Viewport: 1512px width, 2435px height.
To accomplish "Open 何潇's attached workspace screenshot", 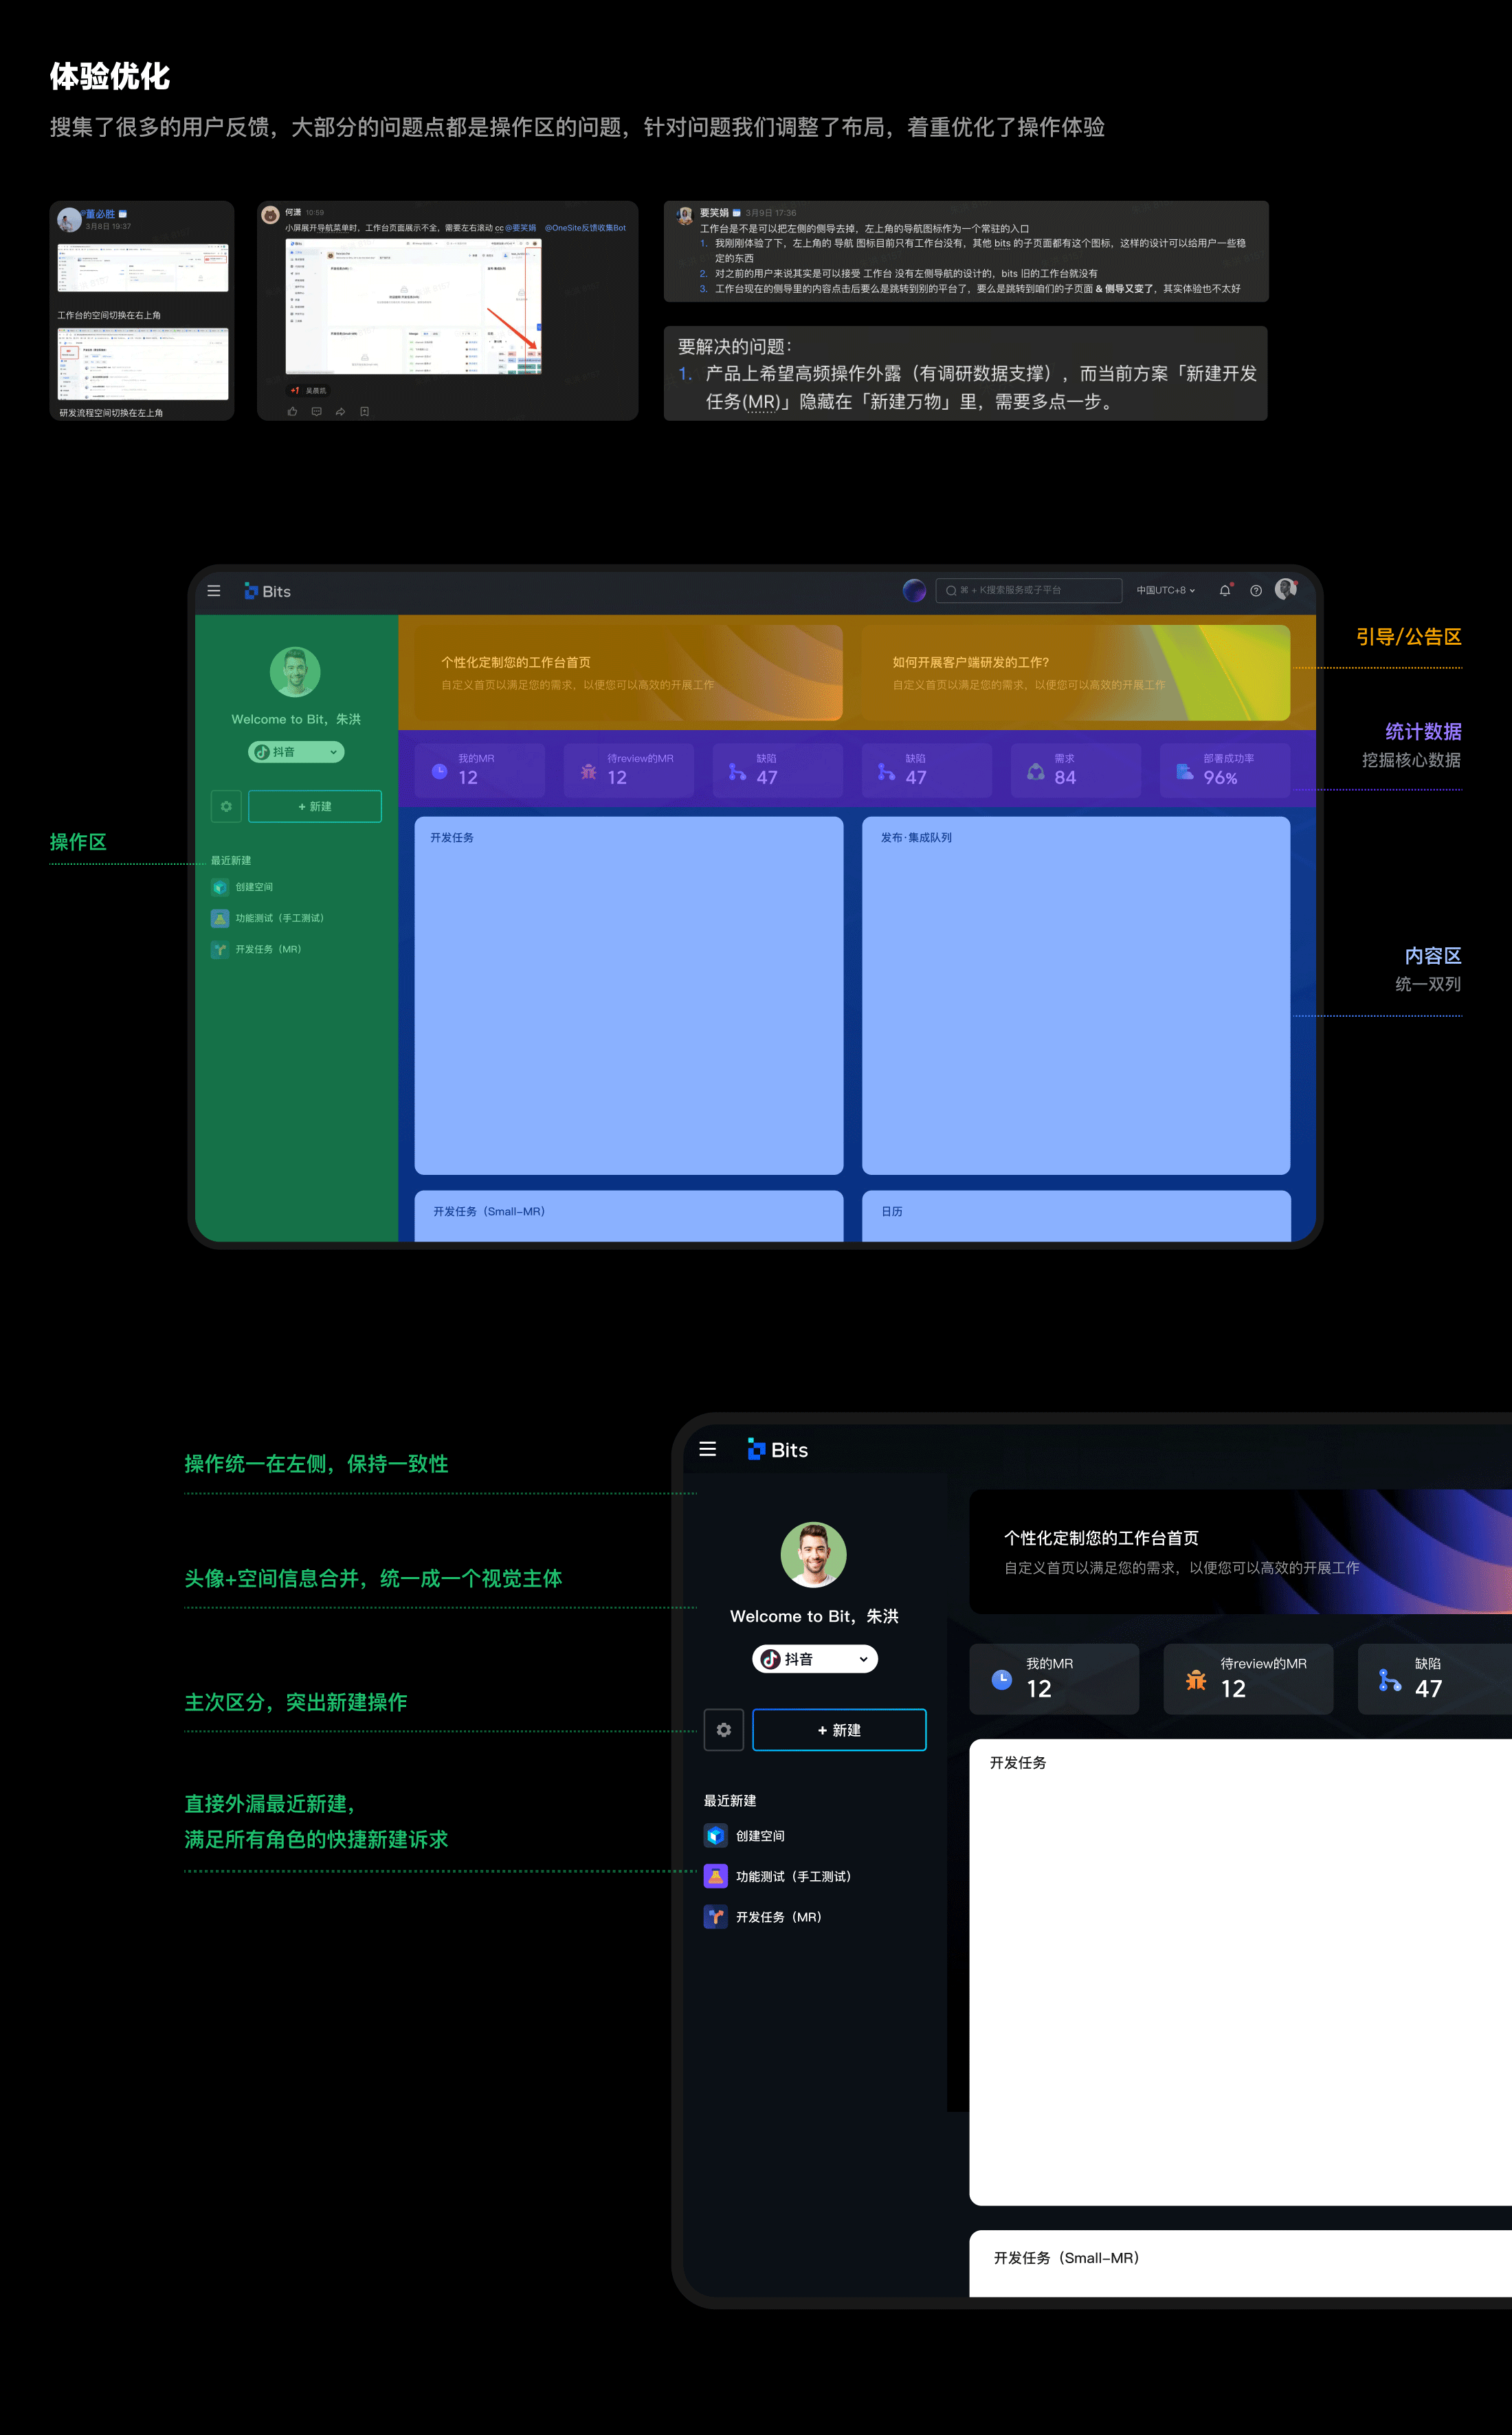I will 413,306.
